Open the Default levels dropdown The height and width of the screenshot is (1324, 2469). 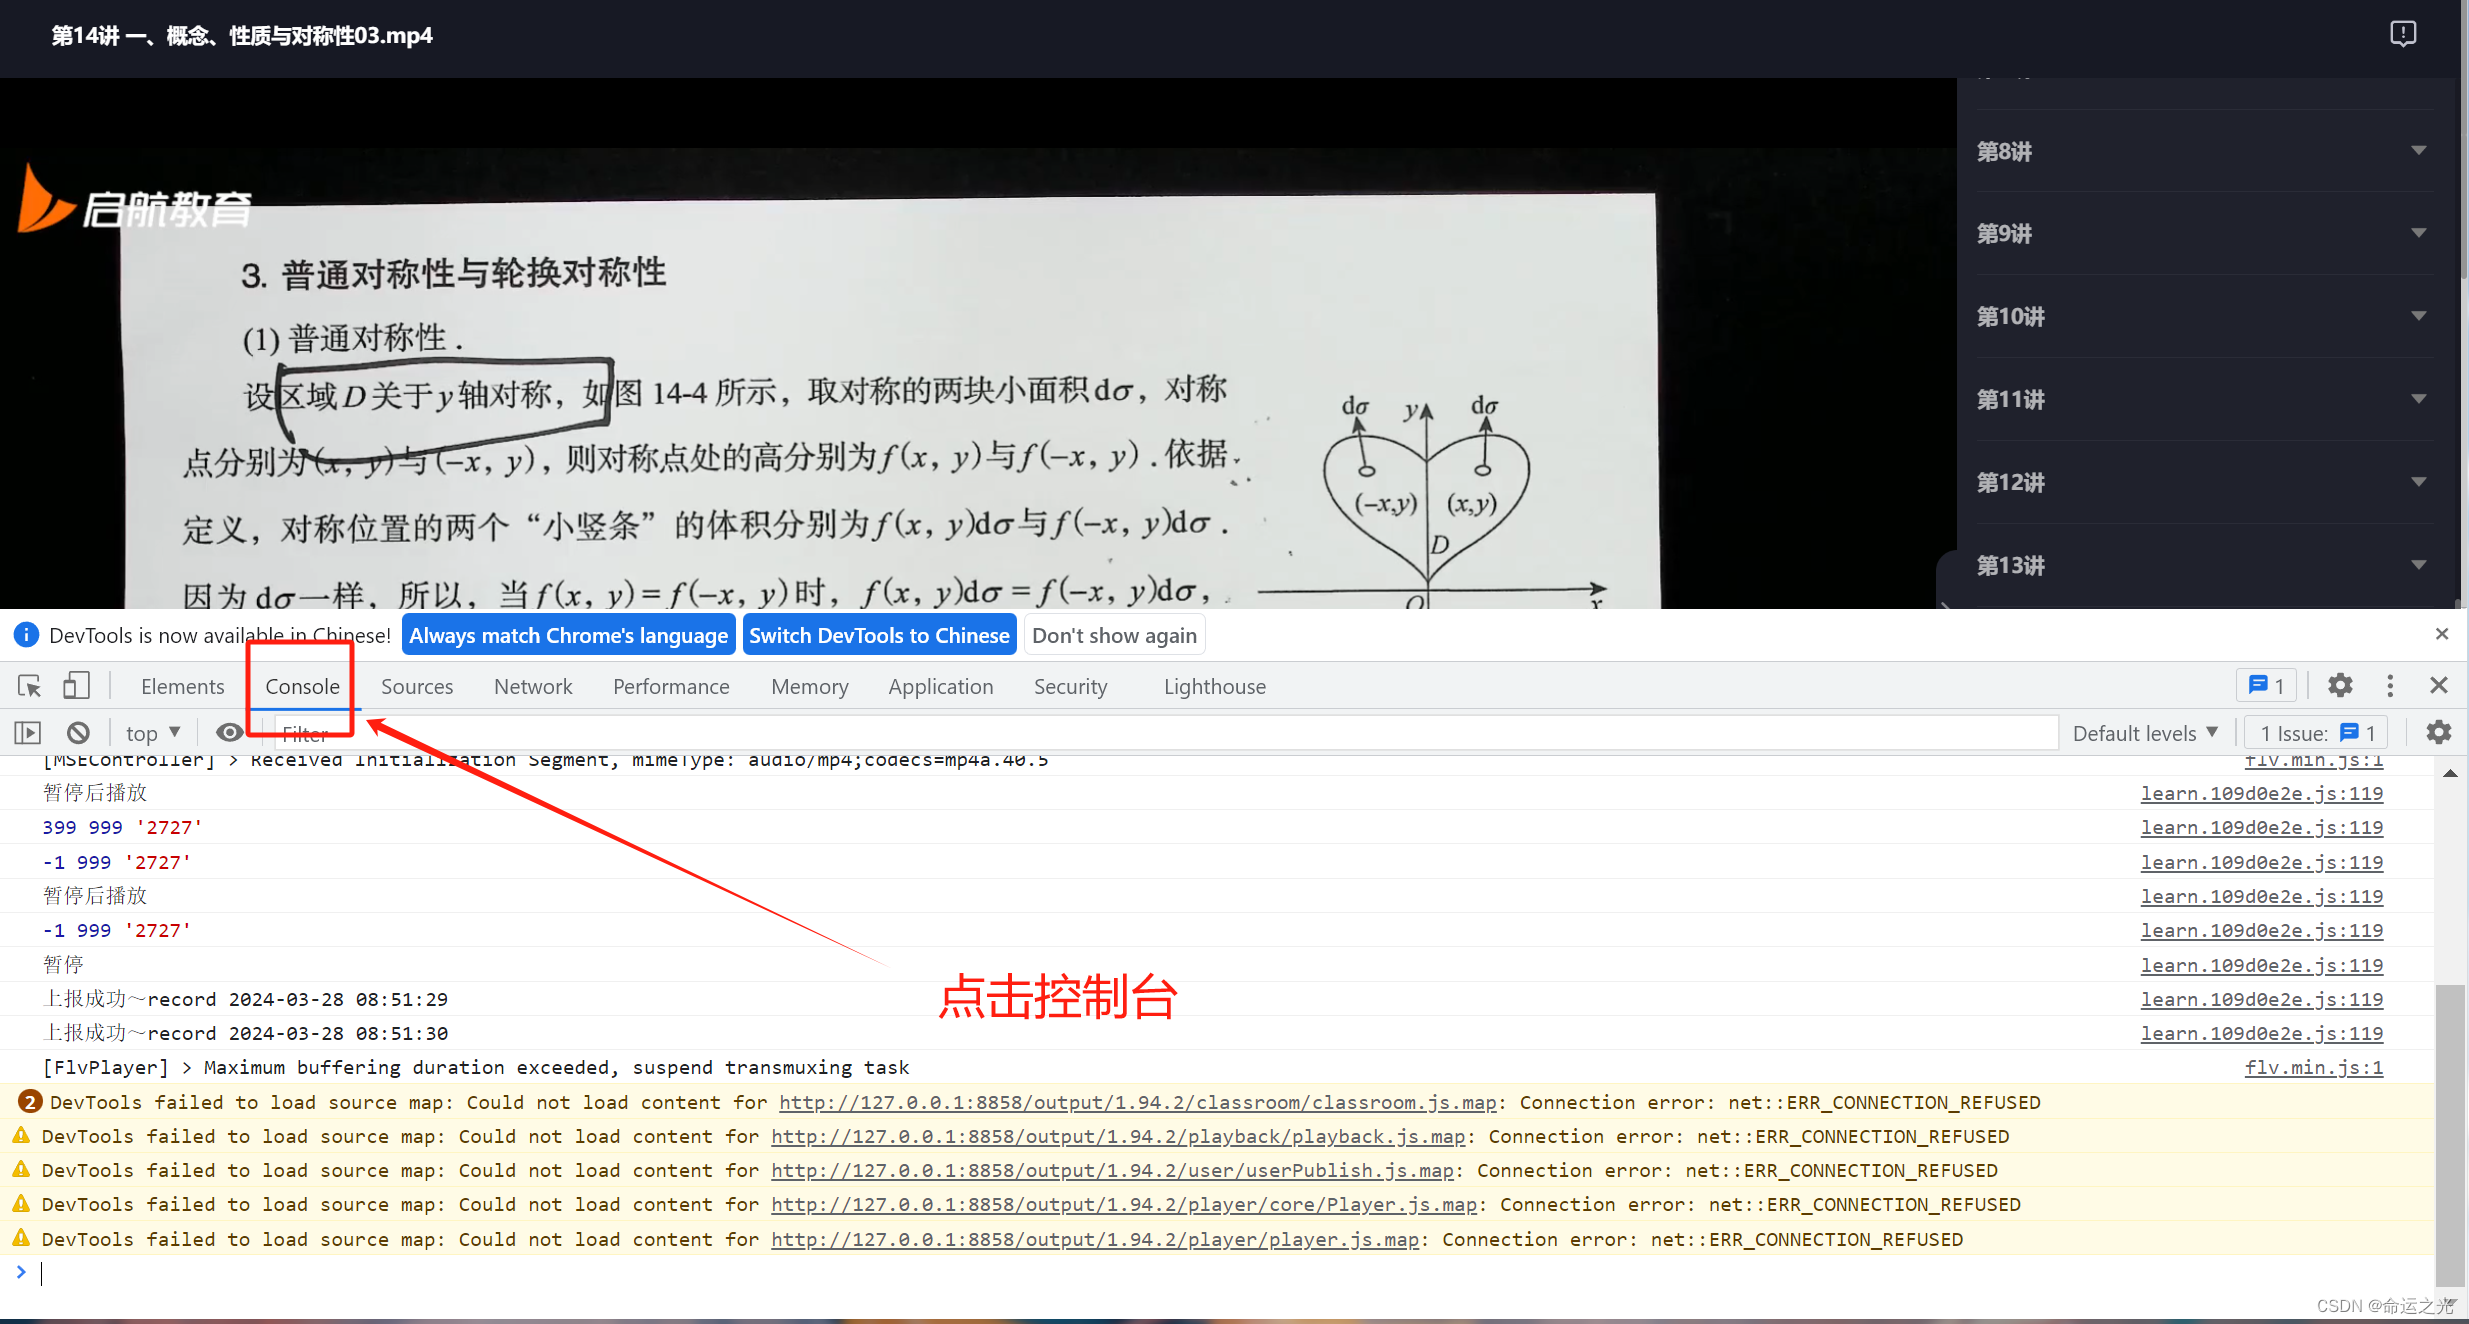[x=2145, y=733]
